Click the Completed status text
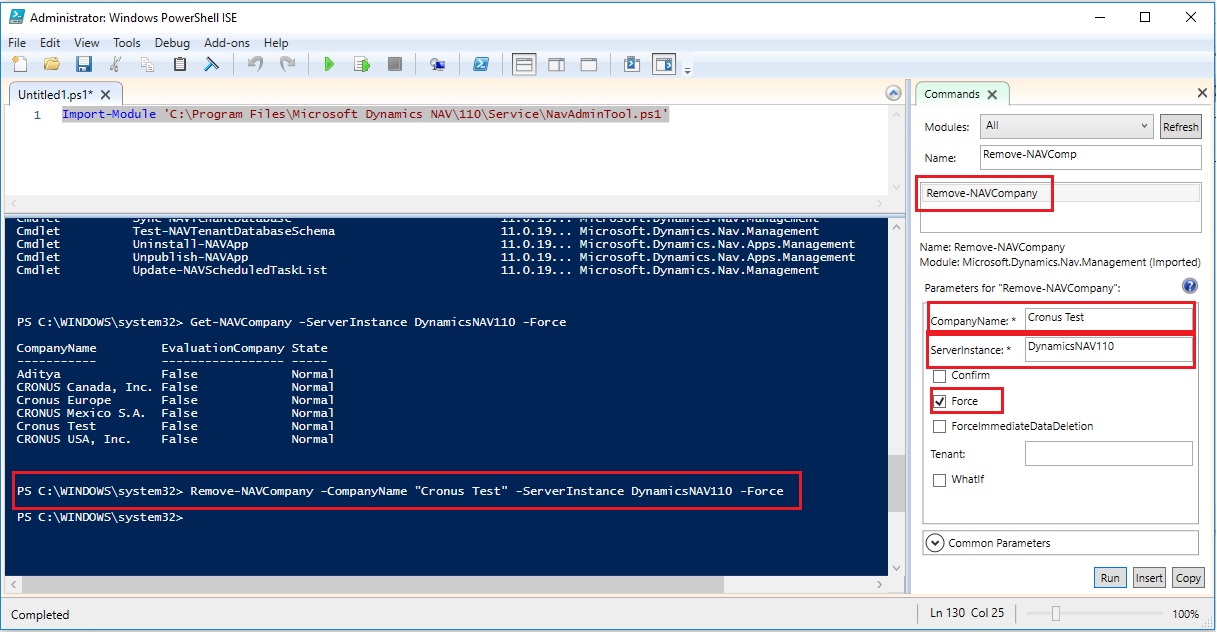 (x=40, y=615)
